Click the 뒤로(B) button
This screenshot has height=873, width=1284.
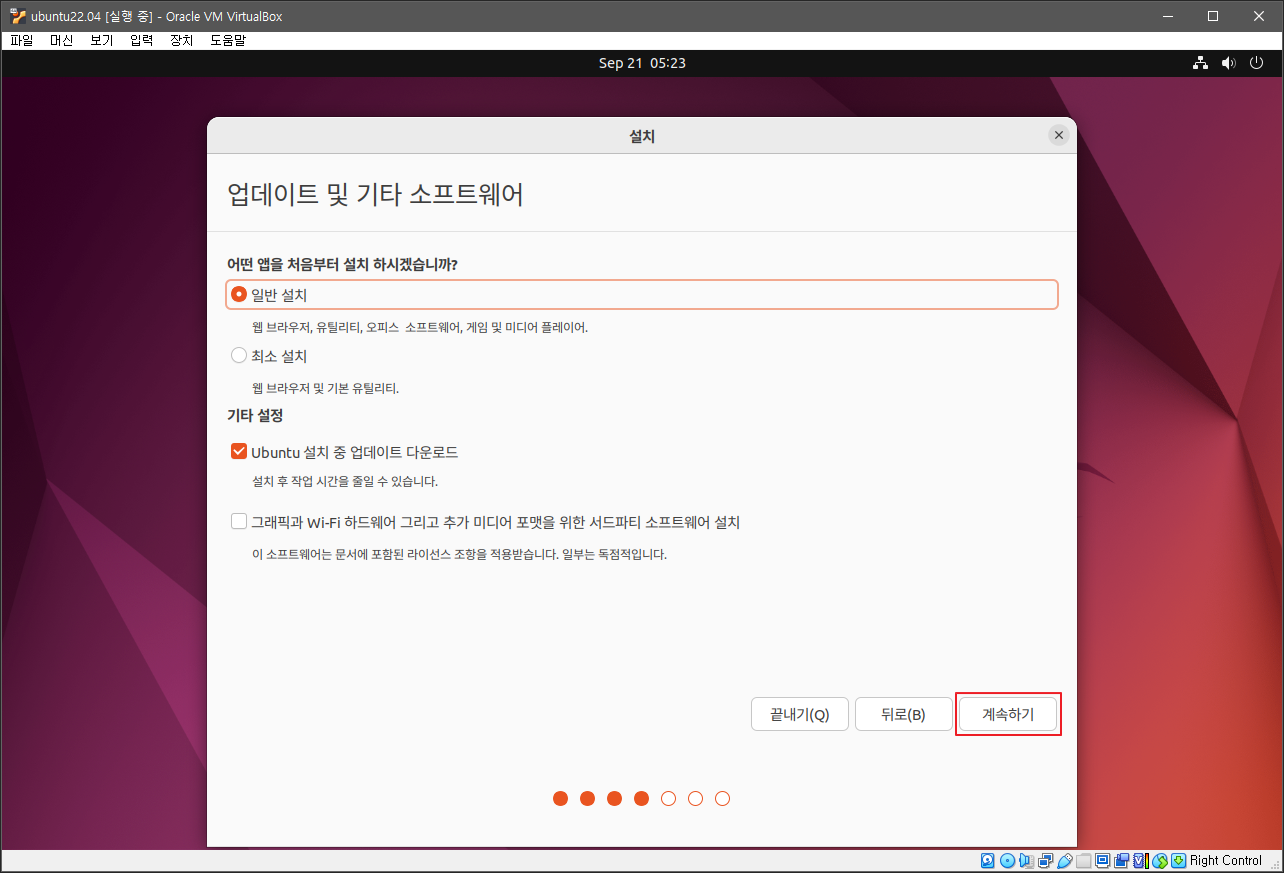pos(904,714)
